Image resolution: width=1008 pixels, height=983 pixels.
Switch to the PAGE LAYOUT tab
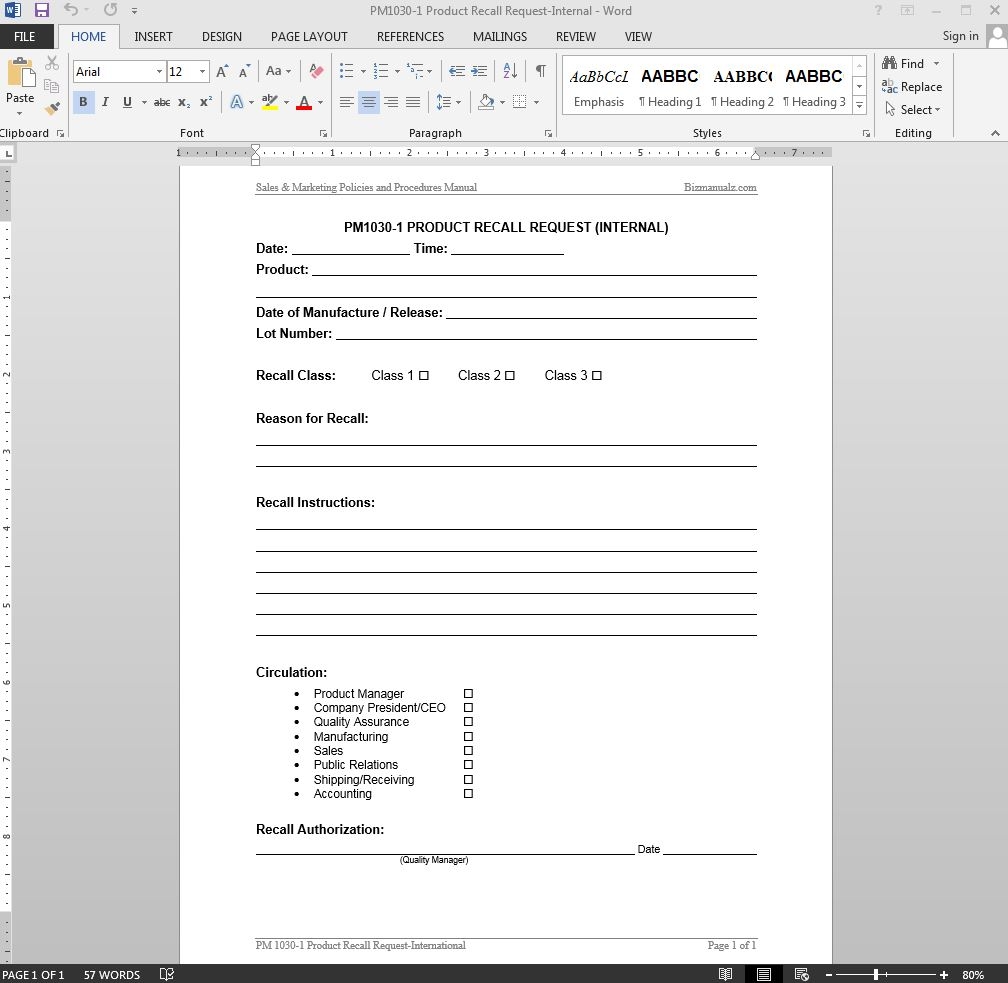coord(309,36)
